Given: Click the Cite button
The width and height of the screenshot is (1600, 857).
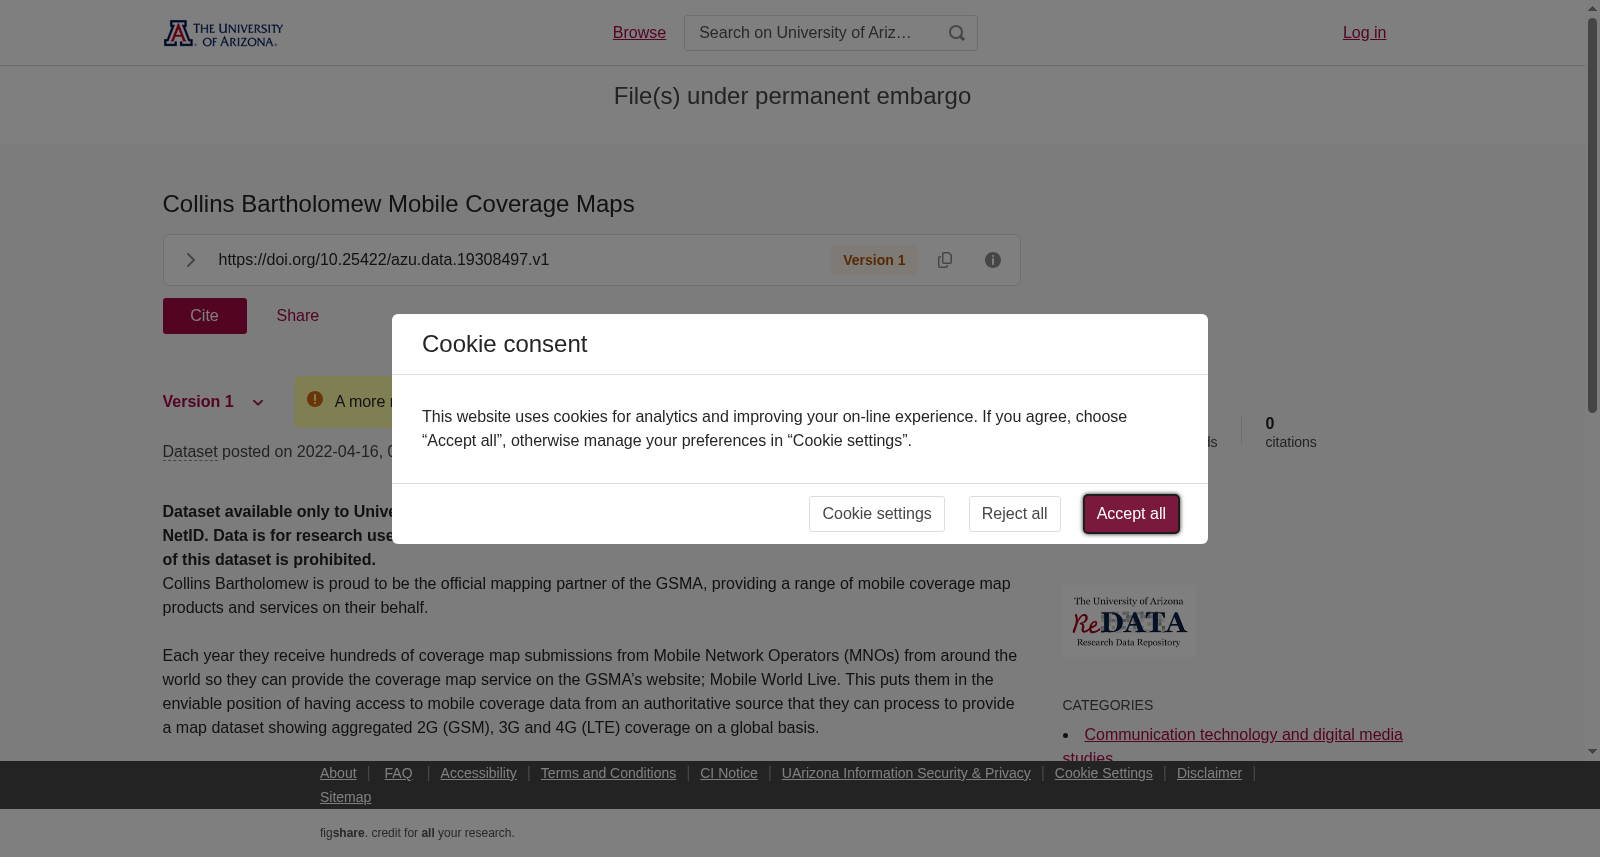Looking at the screenshot, I should tap(205, 316).
